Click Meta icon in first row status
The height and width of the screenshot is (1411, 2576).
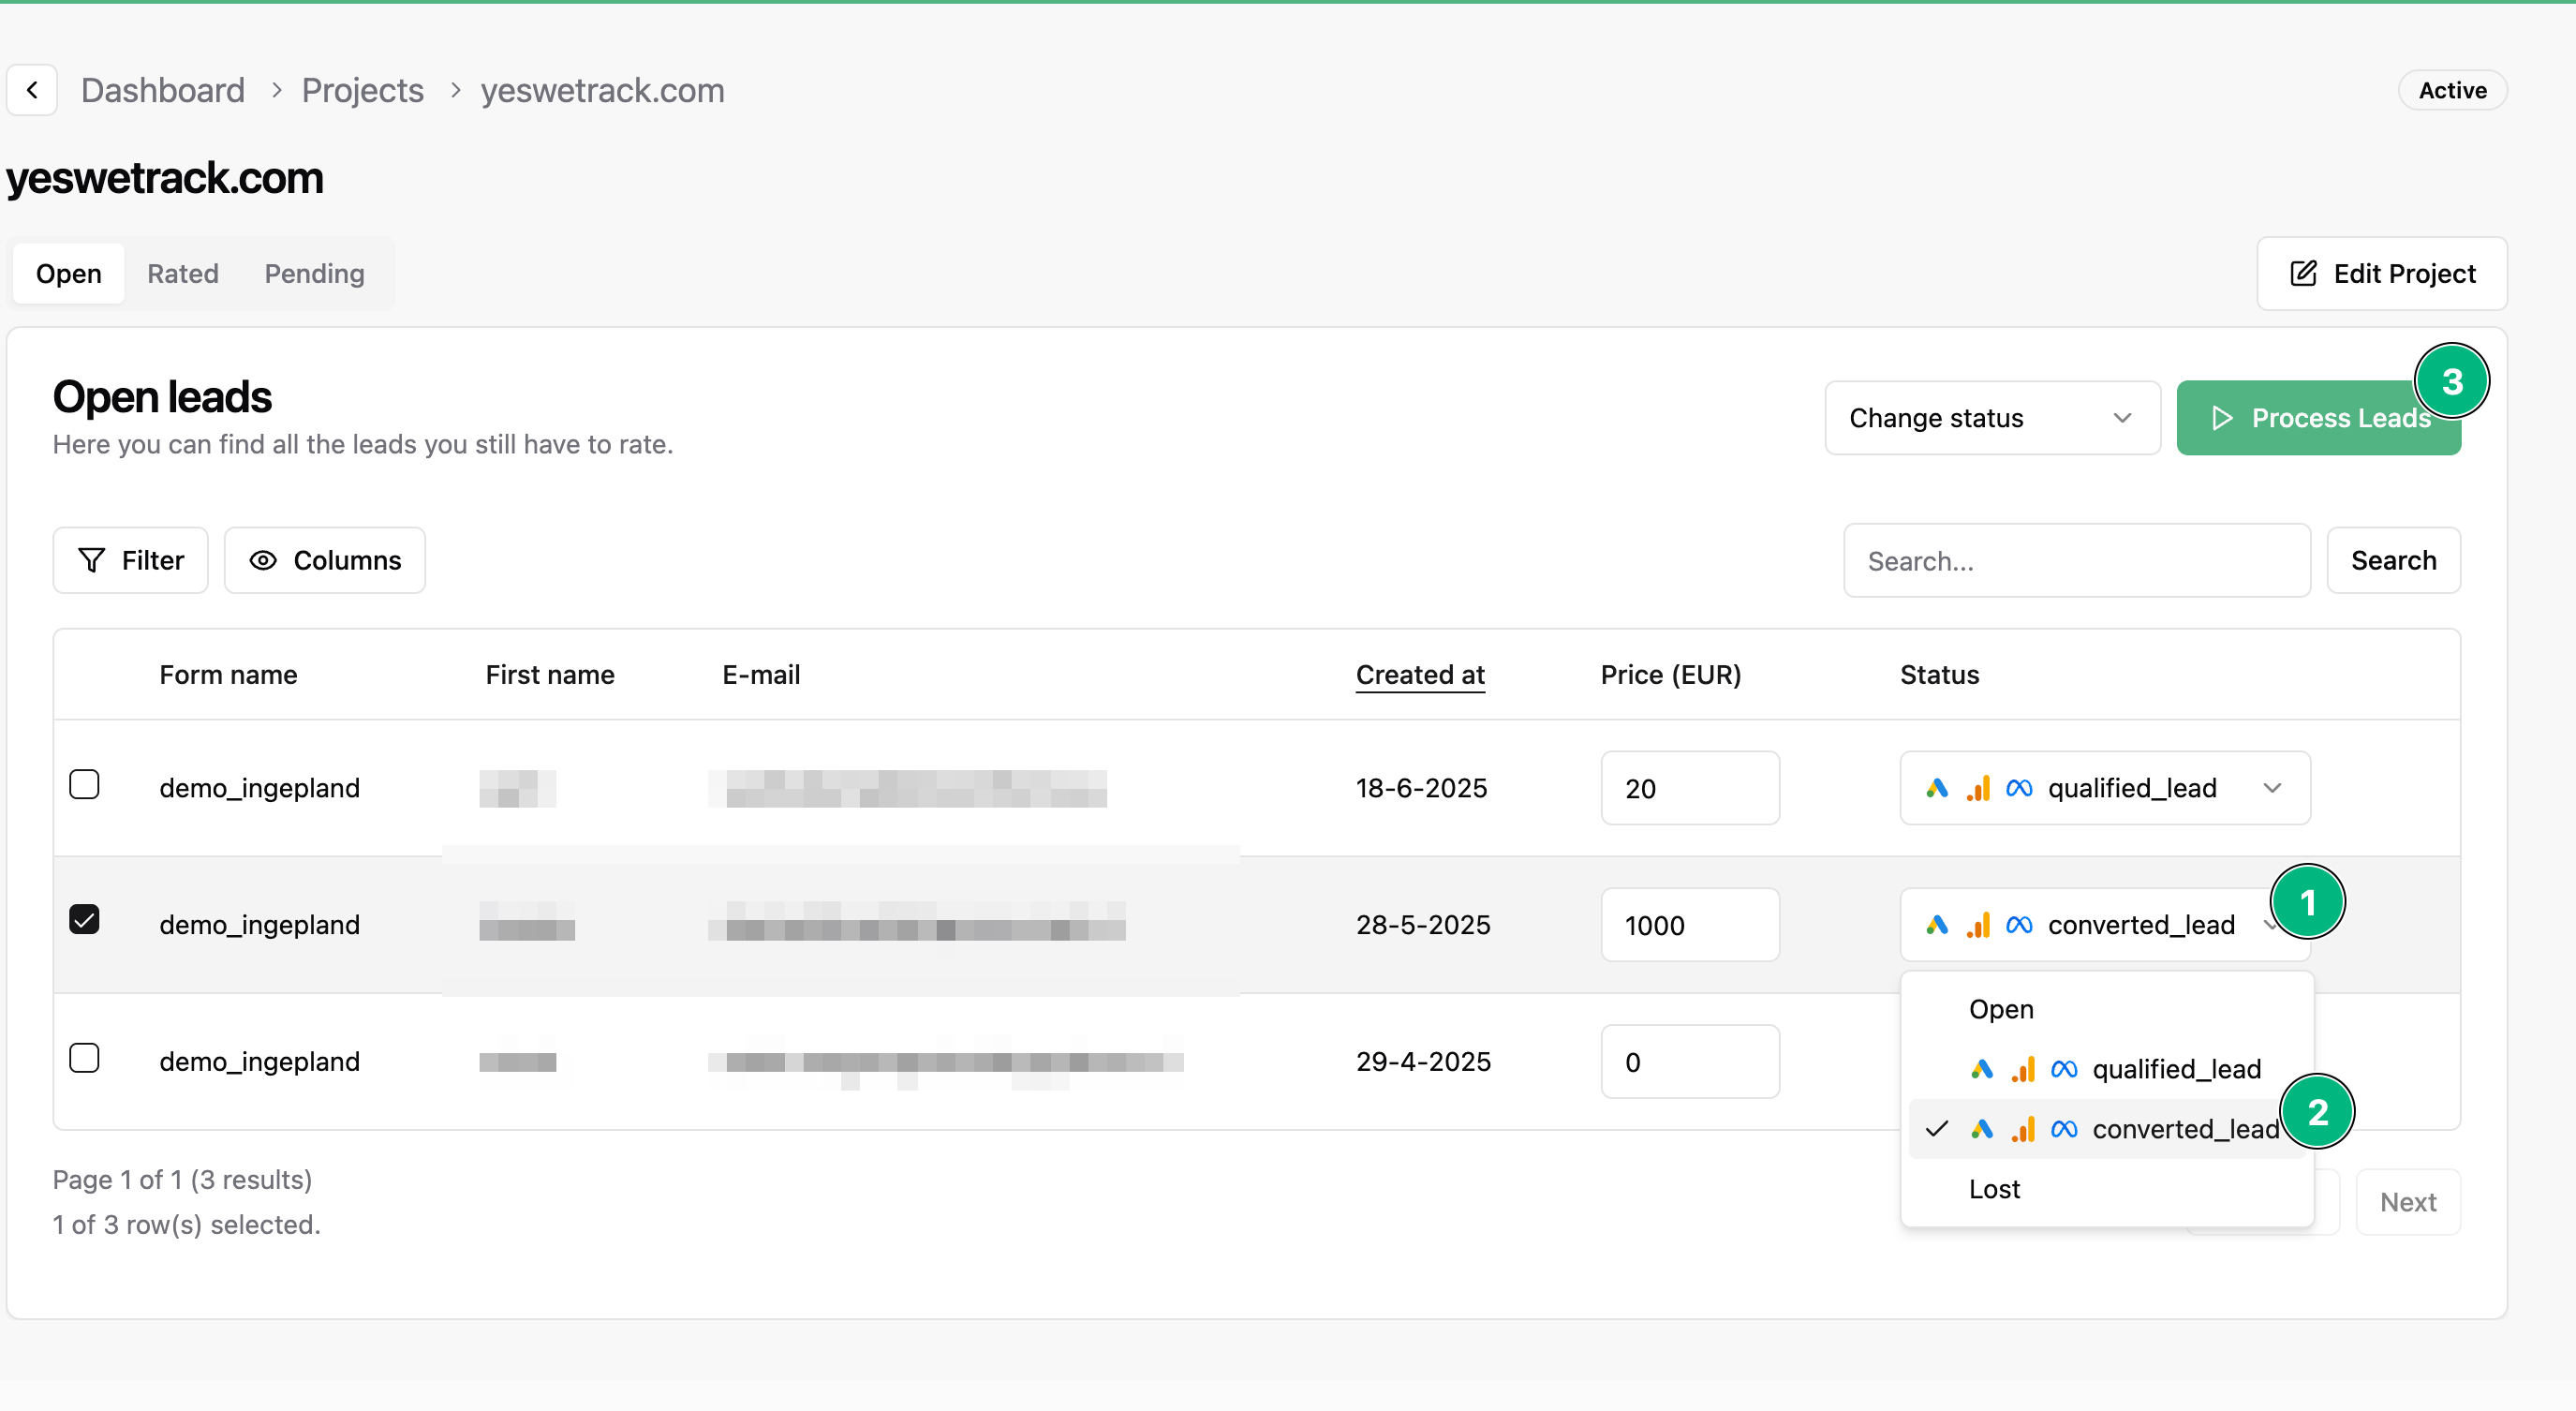(2018, 788)
